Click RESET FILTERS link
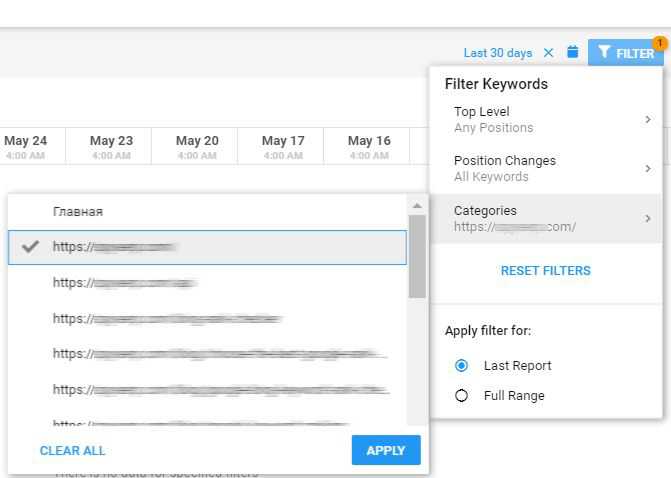Screen dimensions: 671x478 (x=545, y=271)
